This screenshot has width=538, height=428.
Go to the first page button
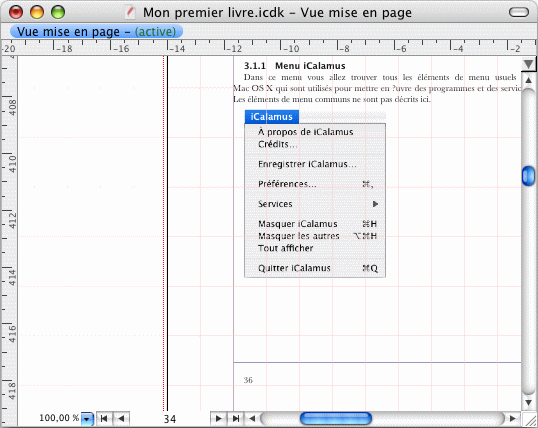click(104, 418)
